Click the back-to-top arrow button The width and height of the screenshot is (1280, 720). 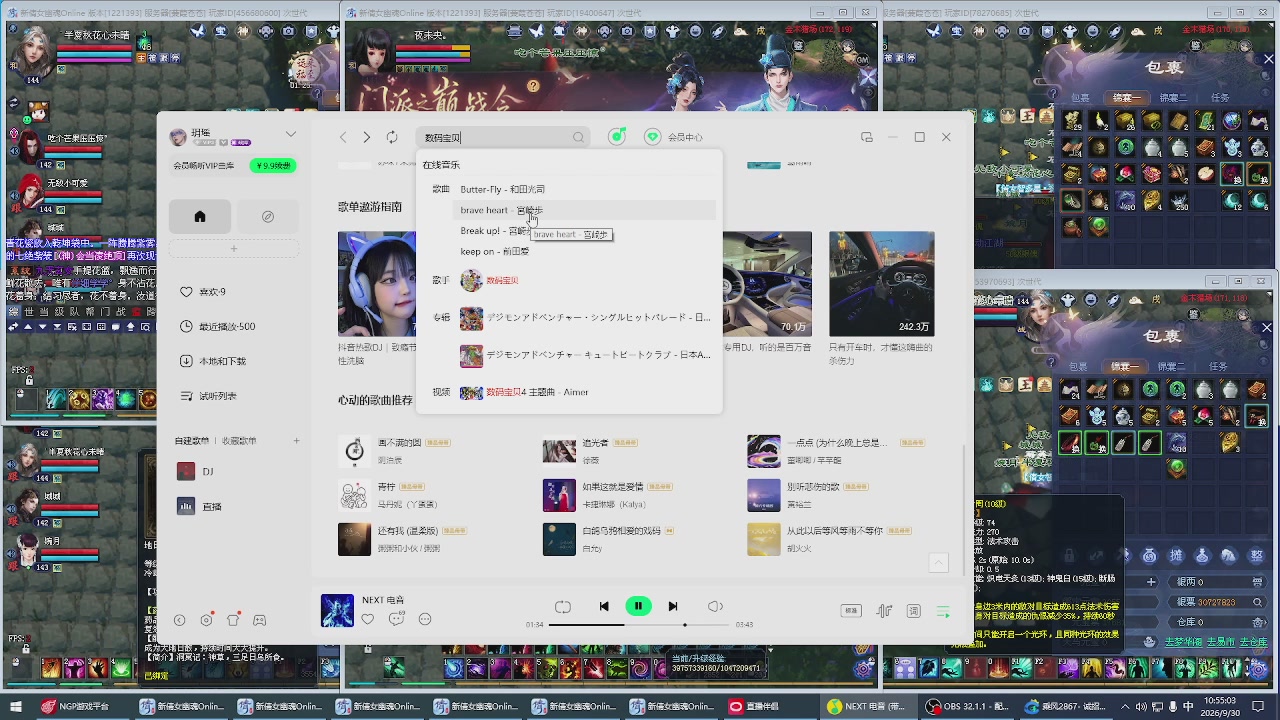coord(938,563)
